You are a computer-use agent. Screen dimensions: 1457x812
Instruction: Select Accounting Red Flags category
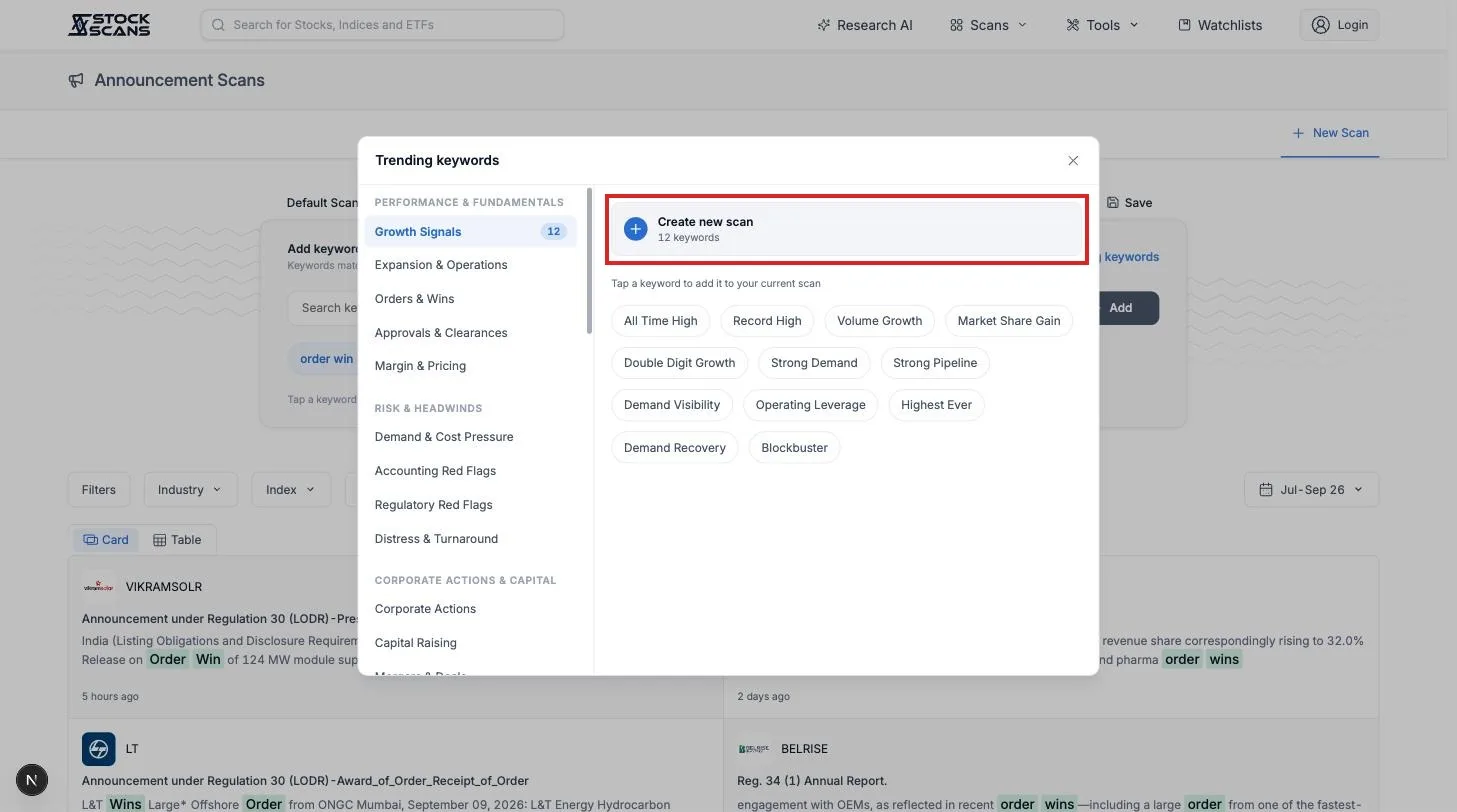tap(470, 471)
